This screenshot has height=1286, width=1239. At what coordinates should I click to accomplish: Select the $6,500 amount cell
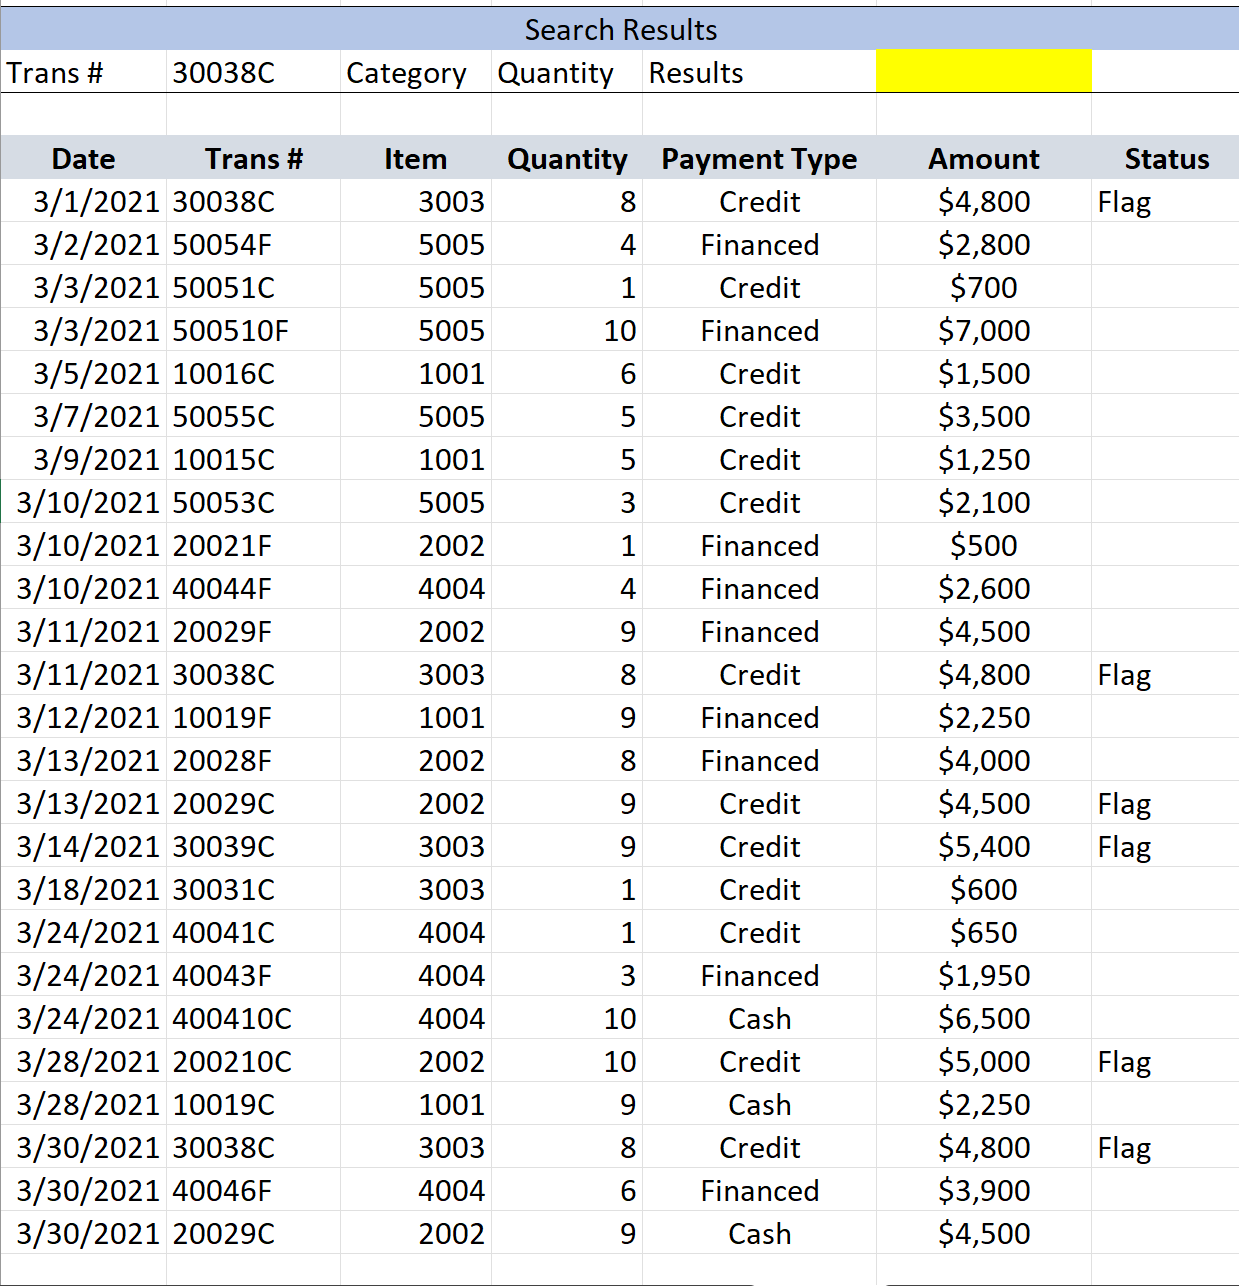point(984,1018)
